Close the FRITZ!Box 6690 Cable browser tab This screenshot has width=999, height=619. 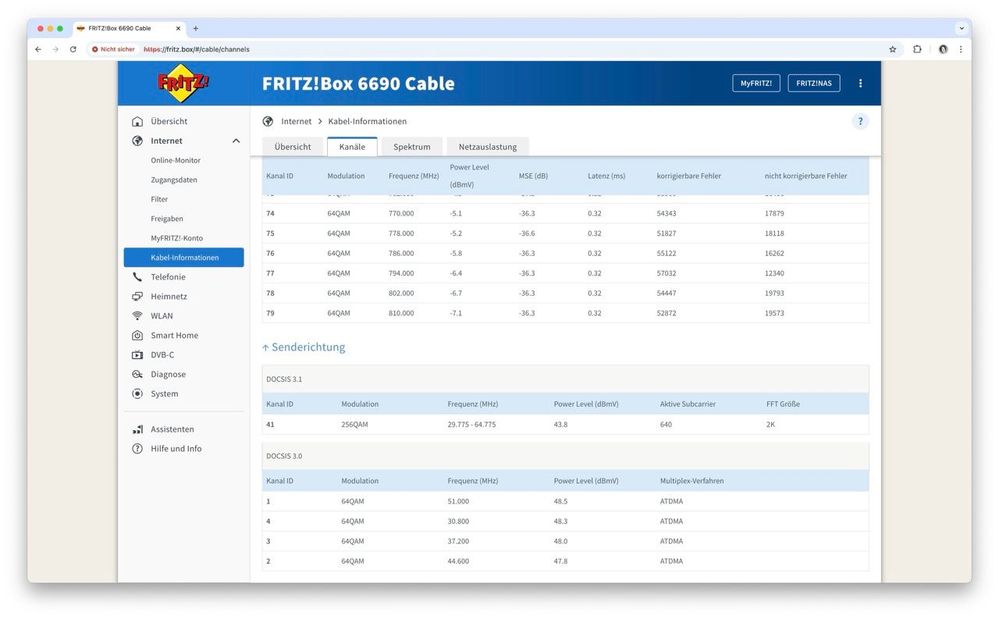coord(178,28)
